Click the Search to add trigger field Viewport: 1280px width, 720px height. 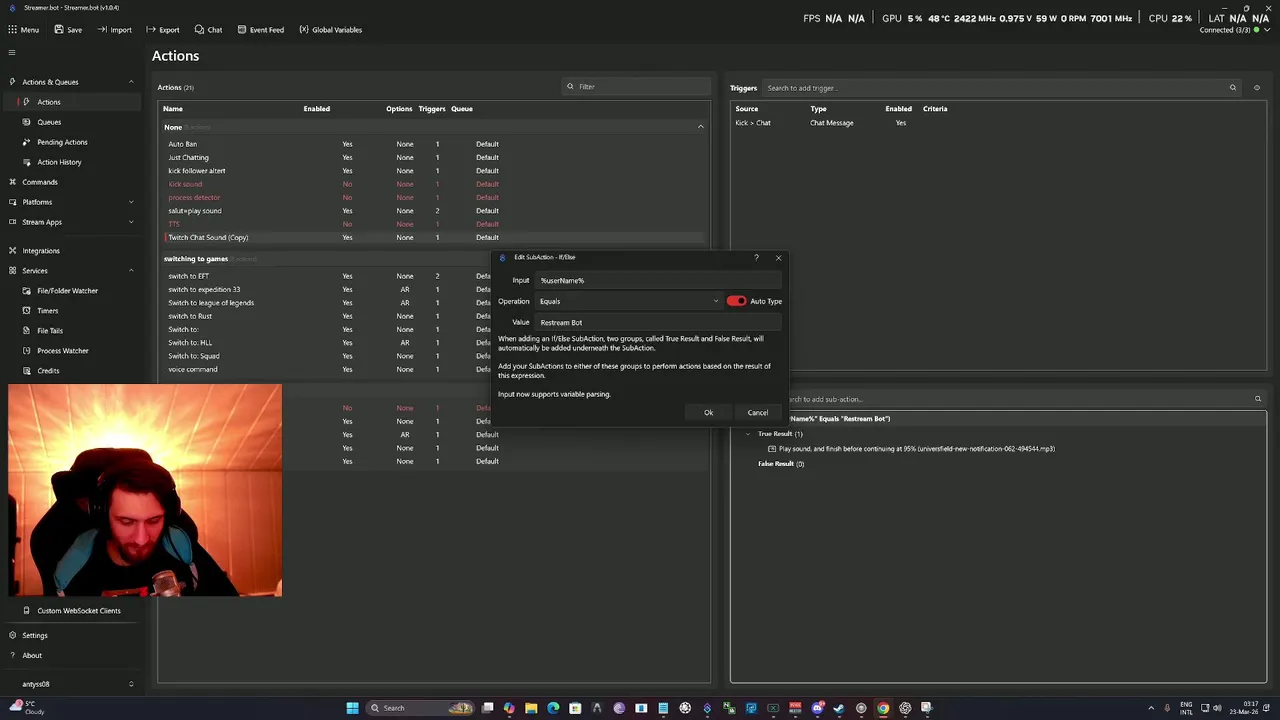1001,88
